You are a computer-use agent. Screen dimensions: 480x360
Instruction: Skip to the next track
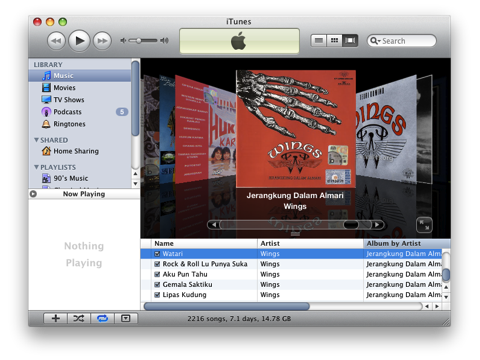click(x=102, y=41)
